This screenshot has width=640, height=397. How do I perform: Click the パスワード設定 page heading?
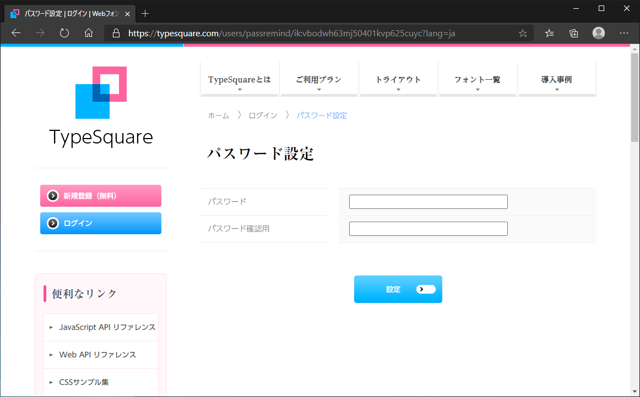pos(260,154)
